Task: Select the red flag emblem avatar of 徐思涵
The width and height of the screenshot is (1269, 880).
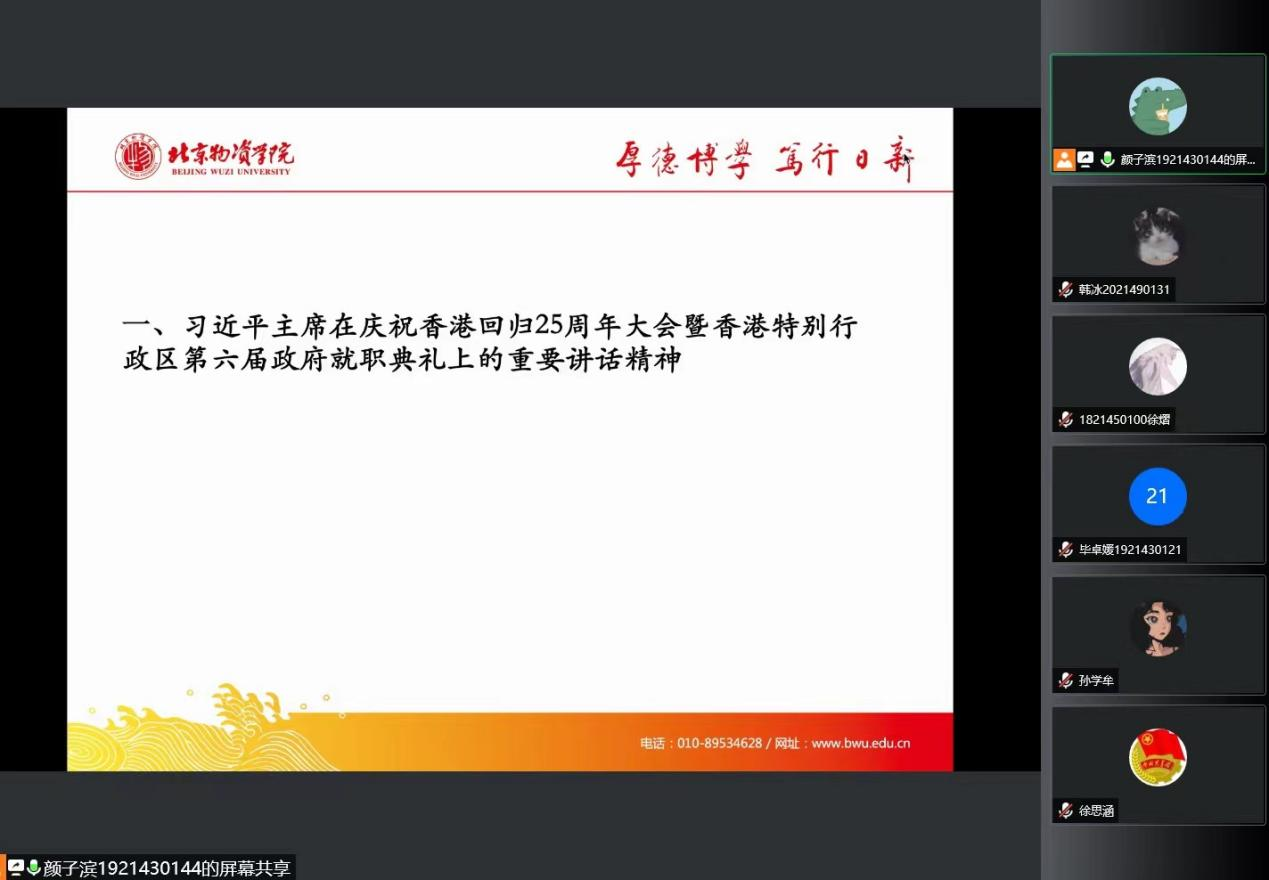Action: point(1157,757)
